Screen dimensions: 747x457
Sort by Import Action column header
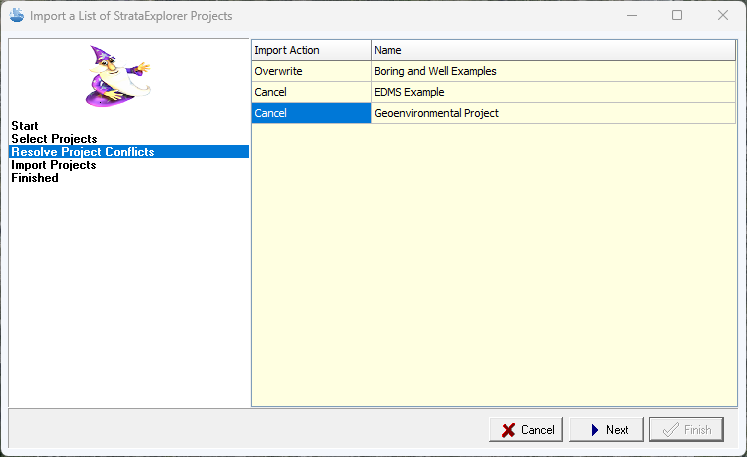[x=310, y=50]
